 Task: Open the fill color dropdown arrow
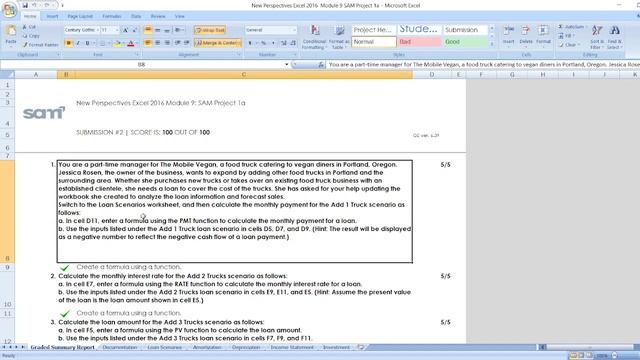pos(123,43)
